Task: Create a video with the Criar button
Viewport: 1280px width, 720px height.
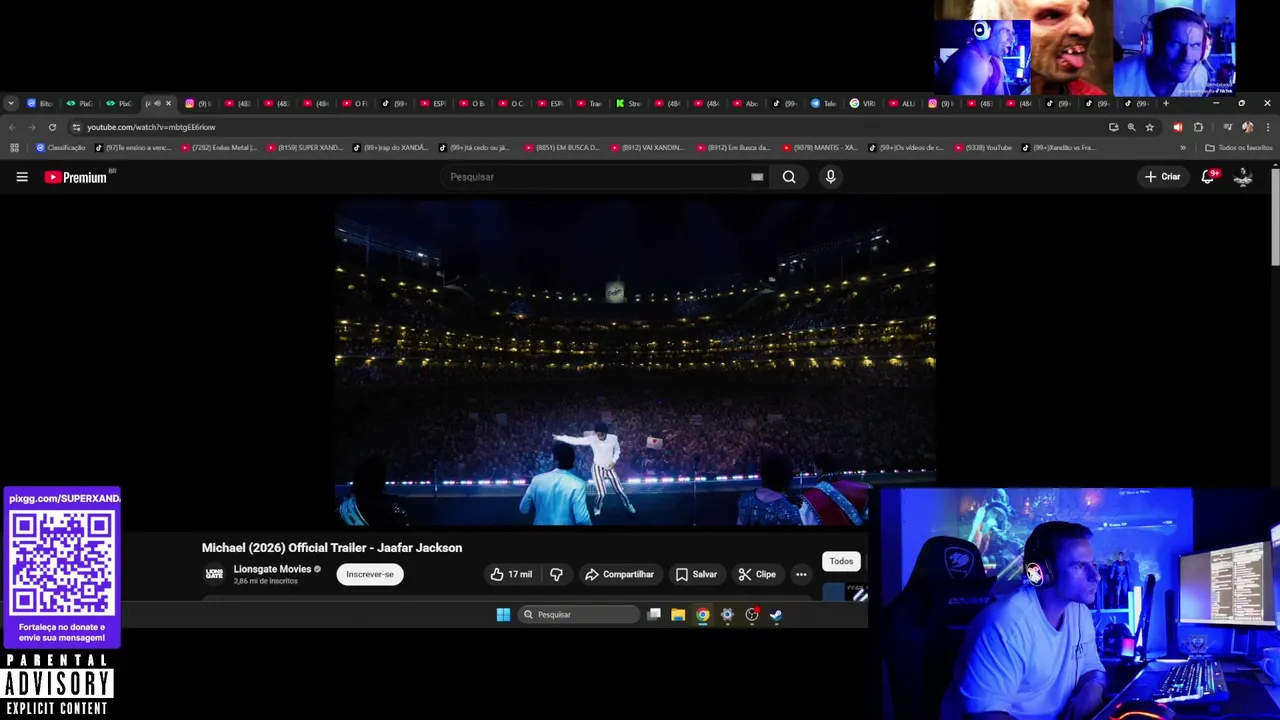Action: pyautogui.click(x=1163, y=177)
